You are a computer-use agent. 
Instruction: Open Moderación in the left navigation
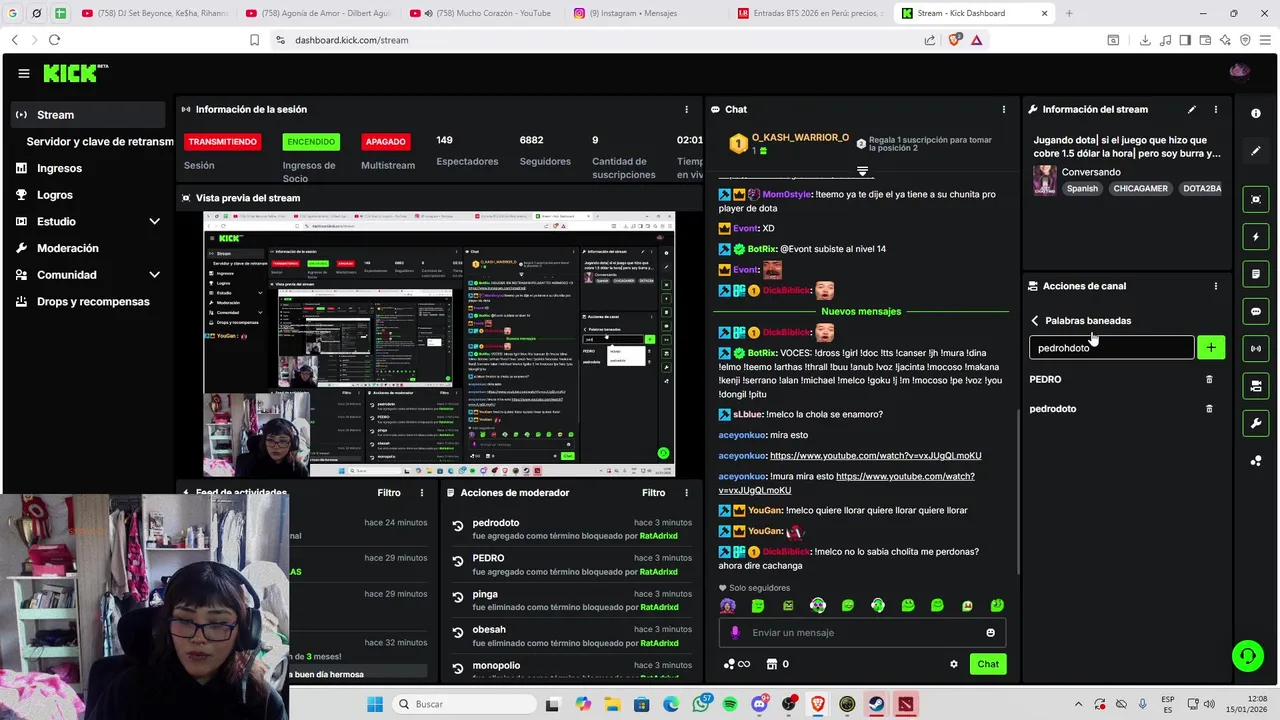(68, 248)
